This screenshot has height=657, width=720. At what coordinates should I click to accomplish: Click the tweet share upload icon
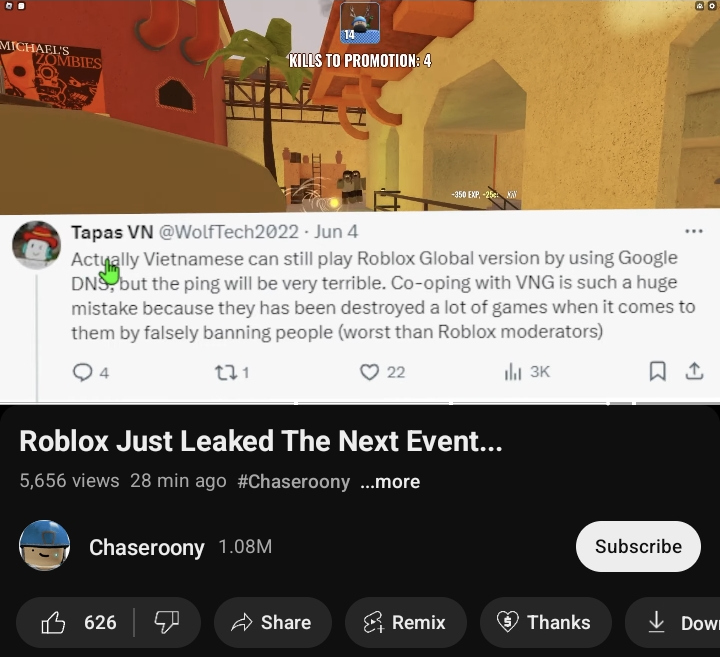point(694,371)
